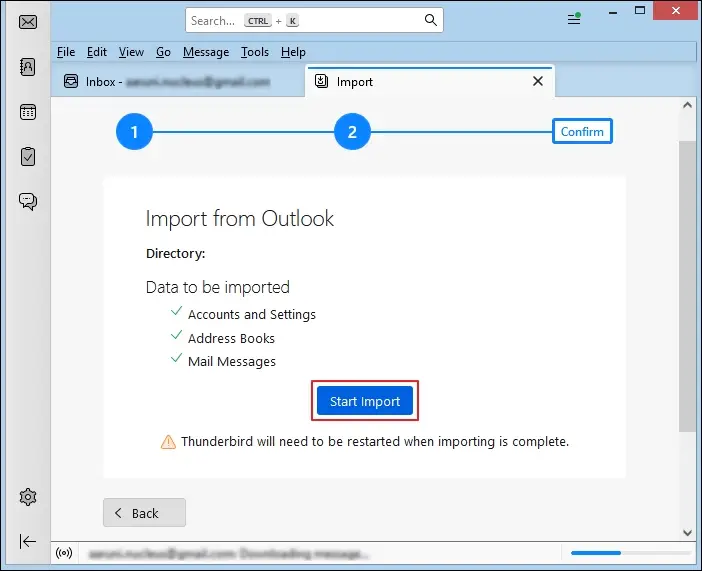This screenshot has height=571, width=702.
Task: Click the Inbox tab tray icon
Action: 71,81
